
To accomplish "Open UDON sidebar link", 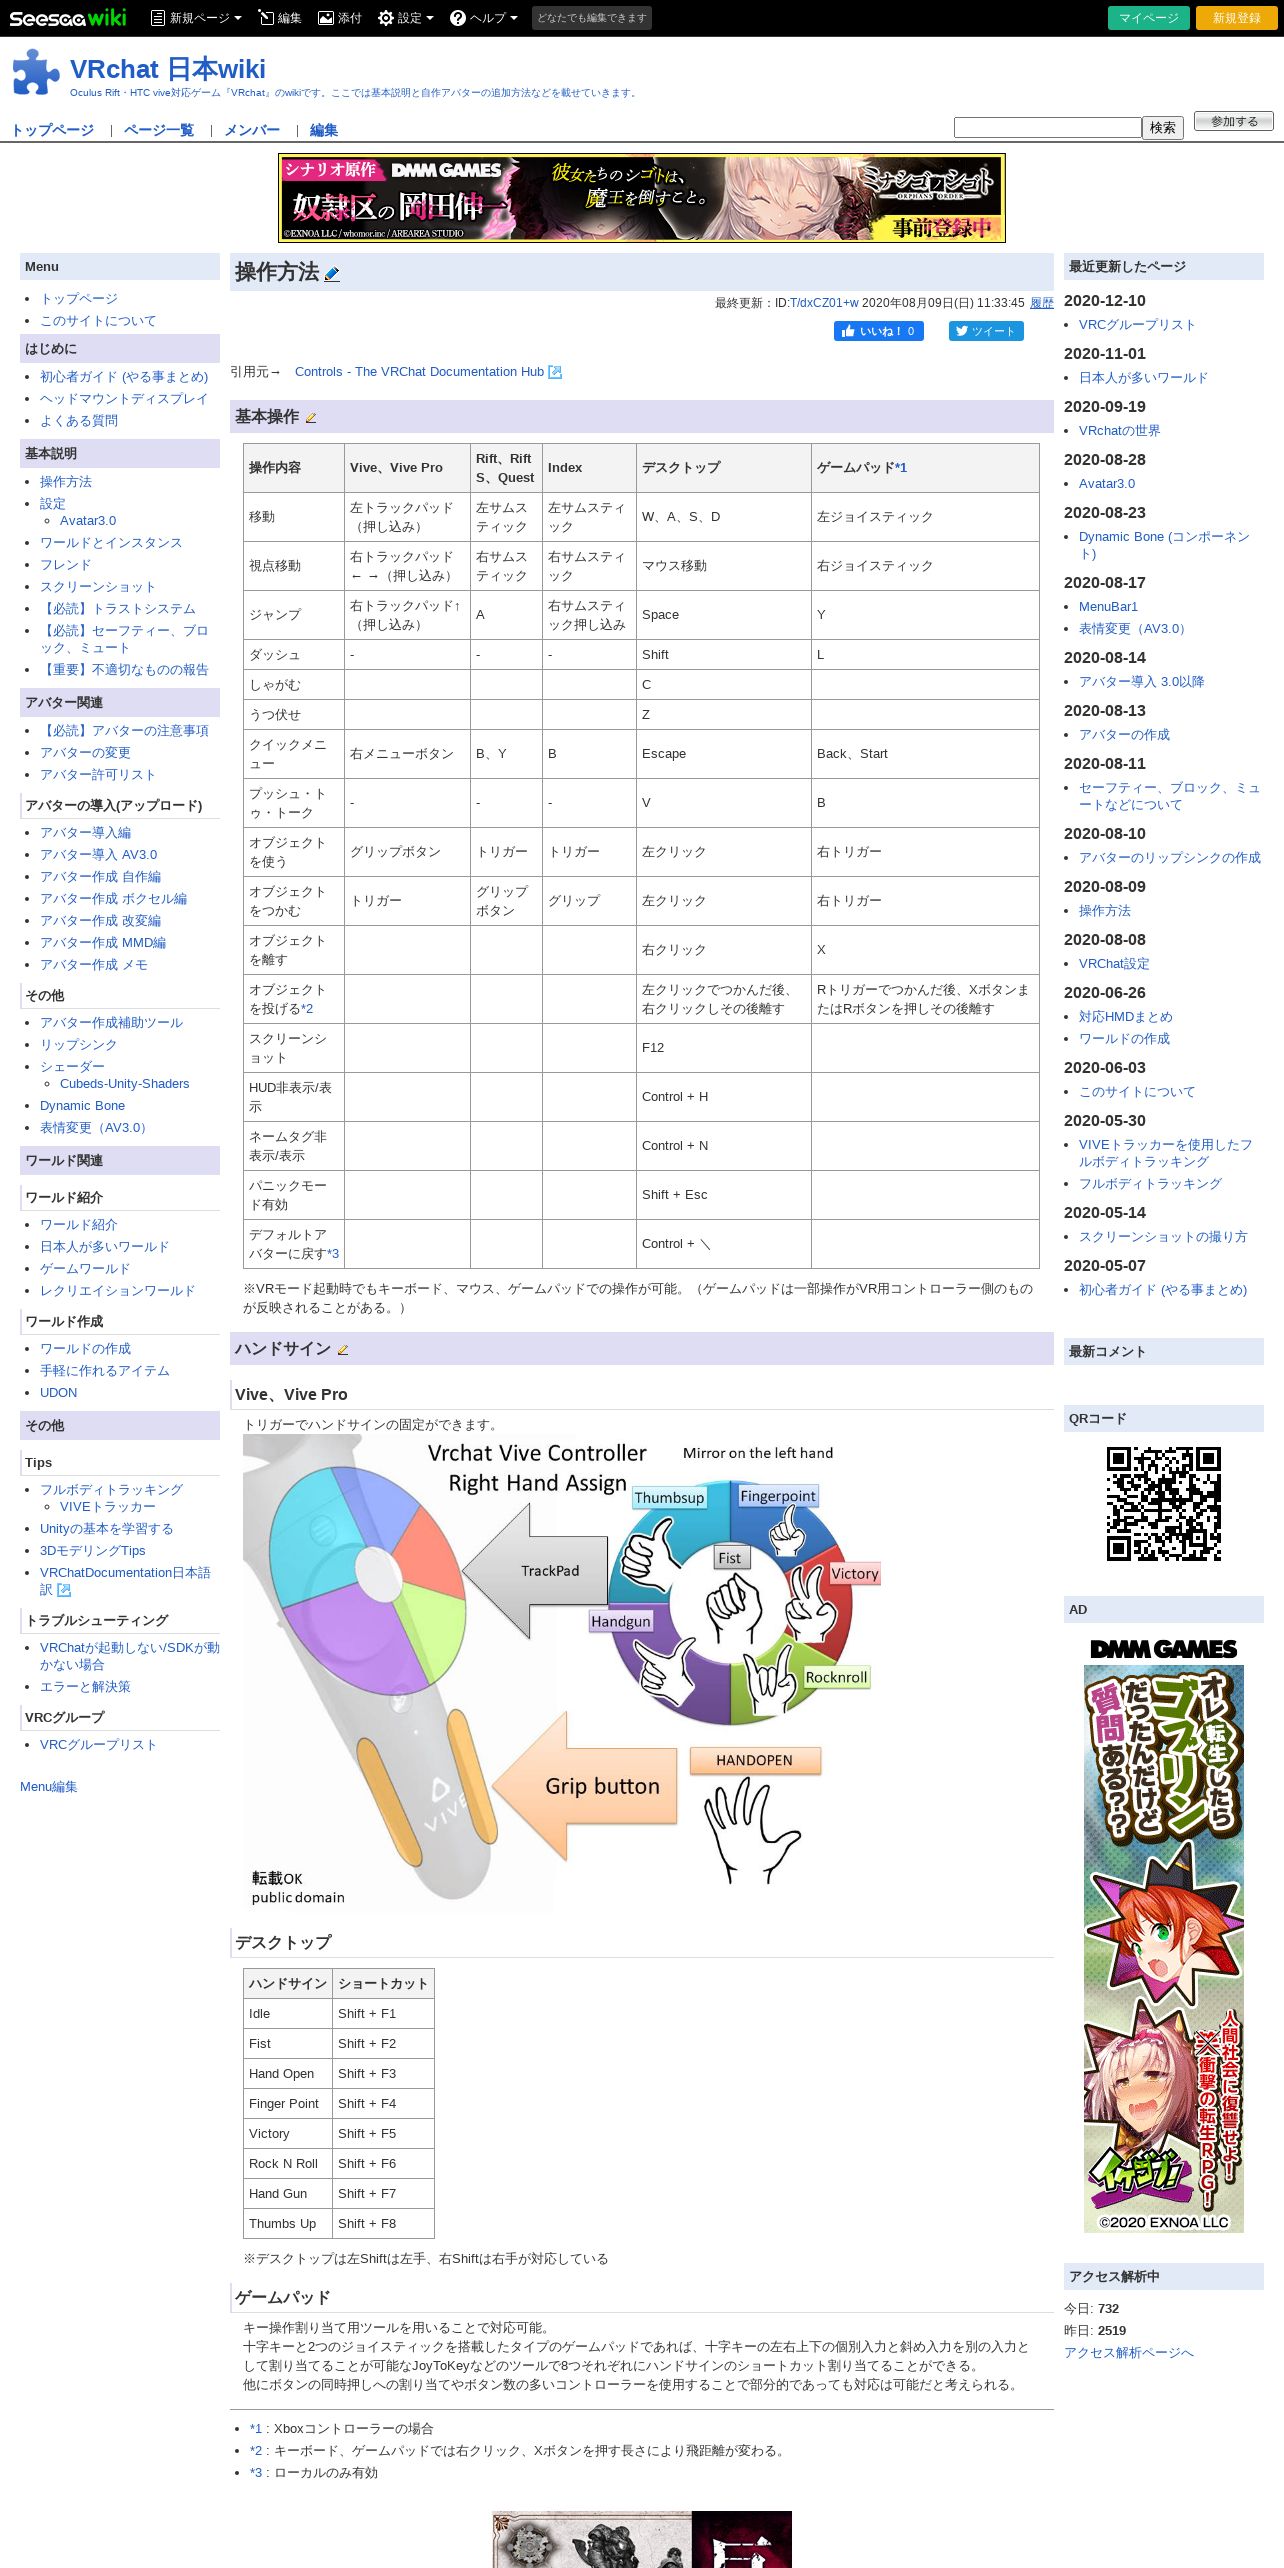I will click(x=58, y=1393).
